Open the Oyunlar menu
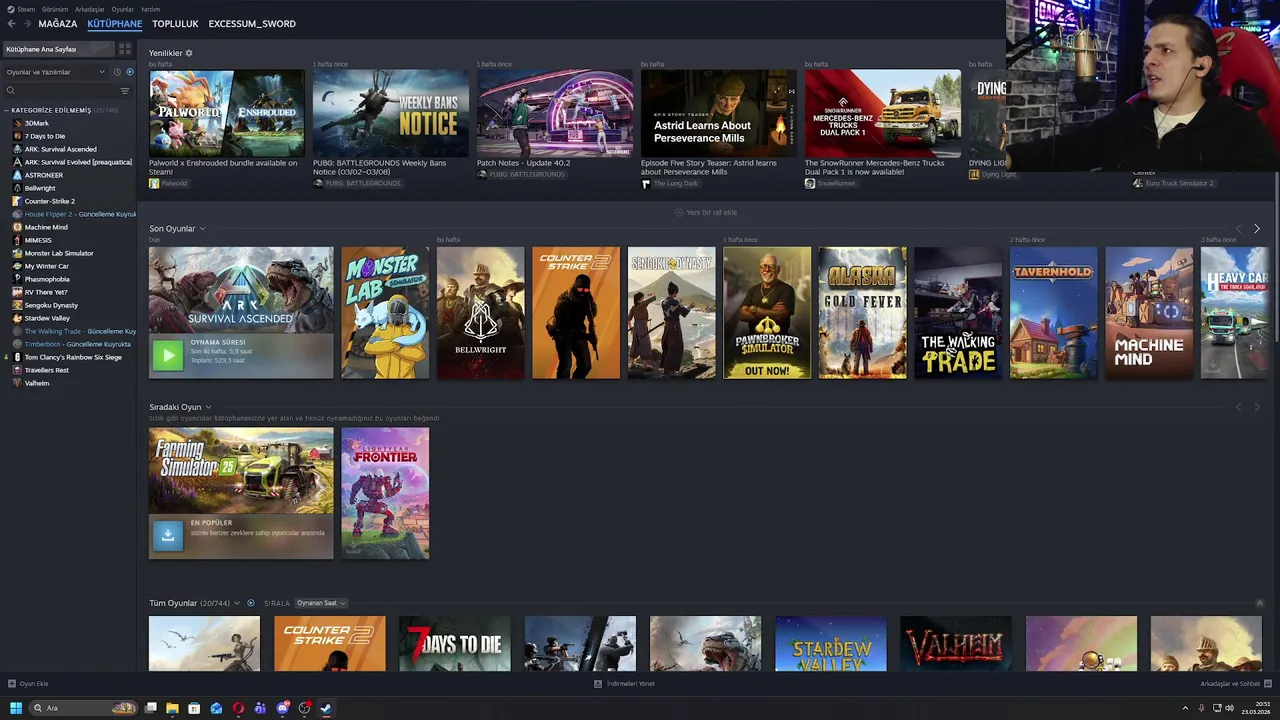This screenshot has height=720, width=1280. 122,9
